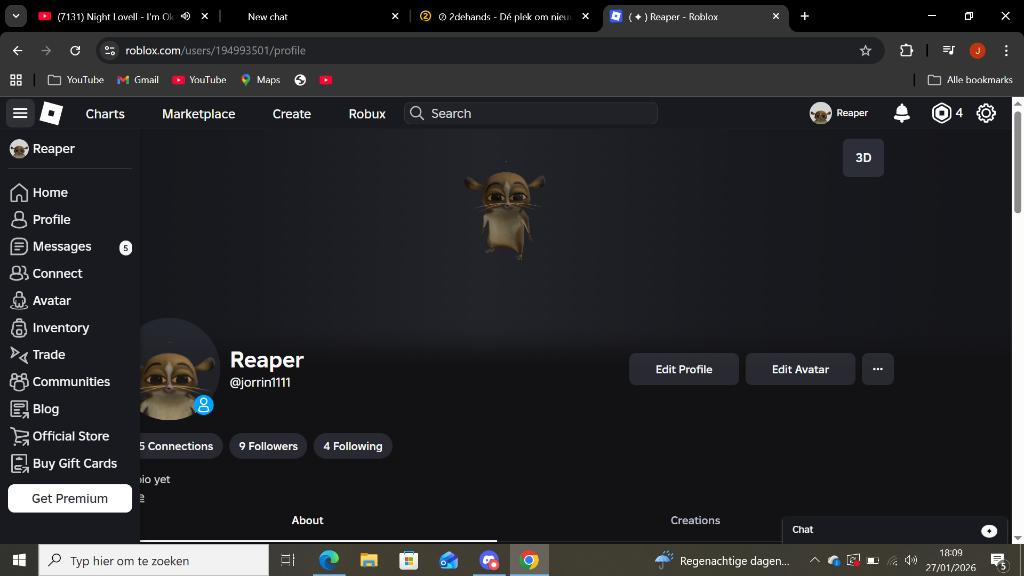Click the Reaper avatar in top bar
This screenshot has width=1024, height=576.
pos(820,114)
